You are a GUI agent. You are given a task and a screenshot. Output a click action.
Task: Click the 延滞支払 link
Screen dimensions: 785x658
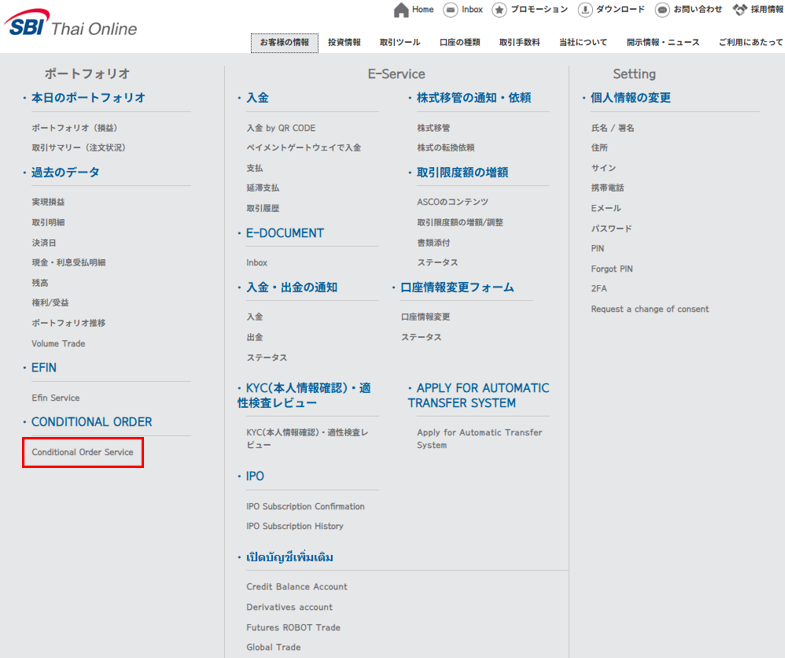263,188
